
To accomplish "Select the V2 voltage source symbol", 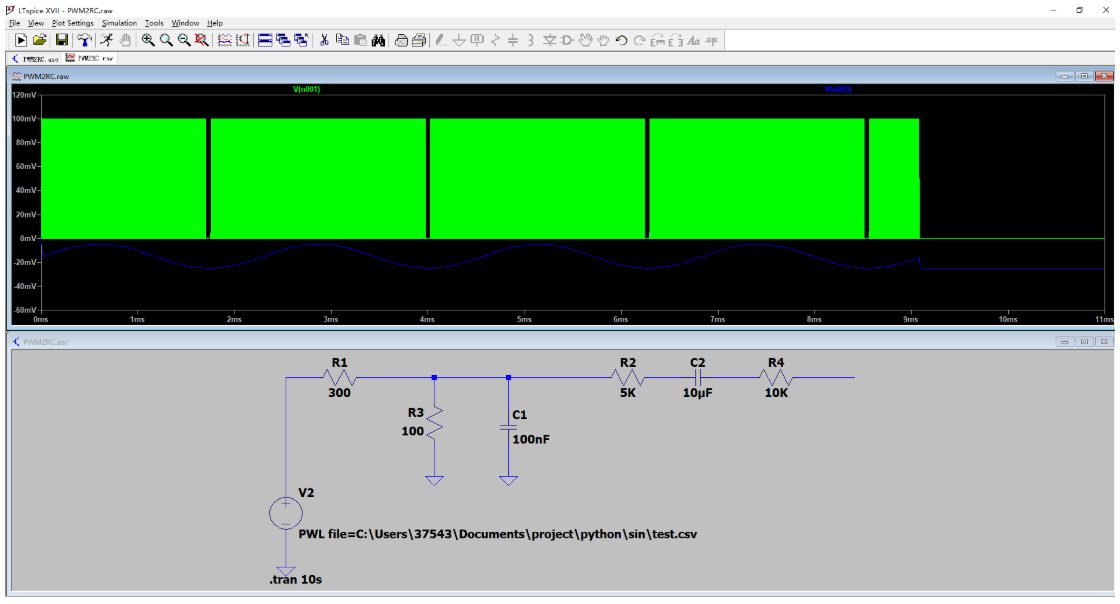I will click(x=285, y=513).
